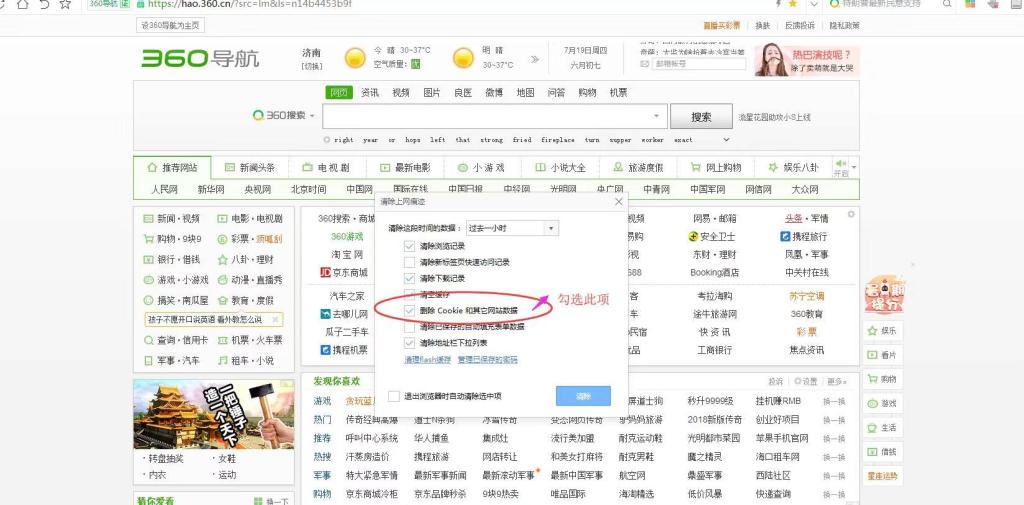Toggle the 清除下载记录 checkbox

409,278
